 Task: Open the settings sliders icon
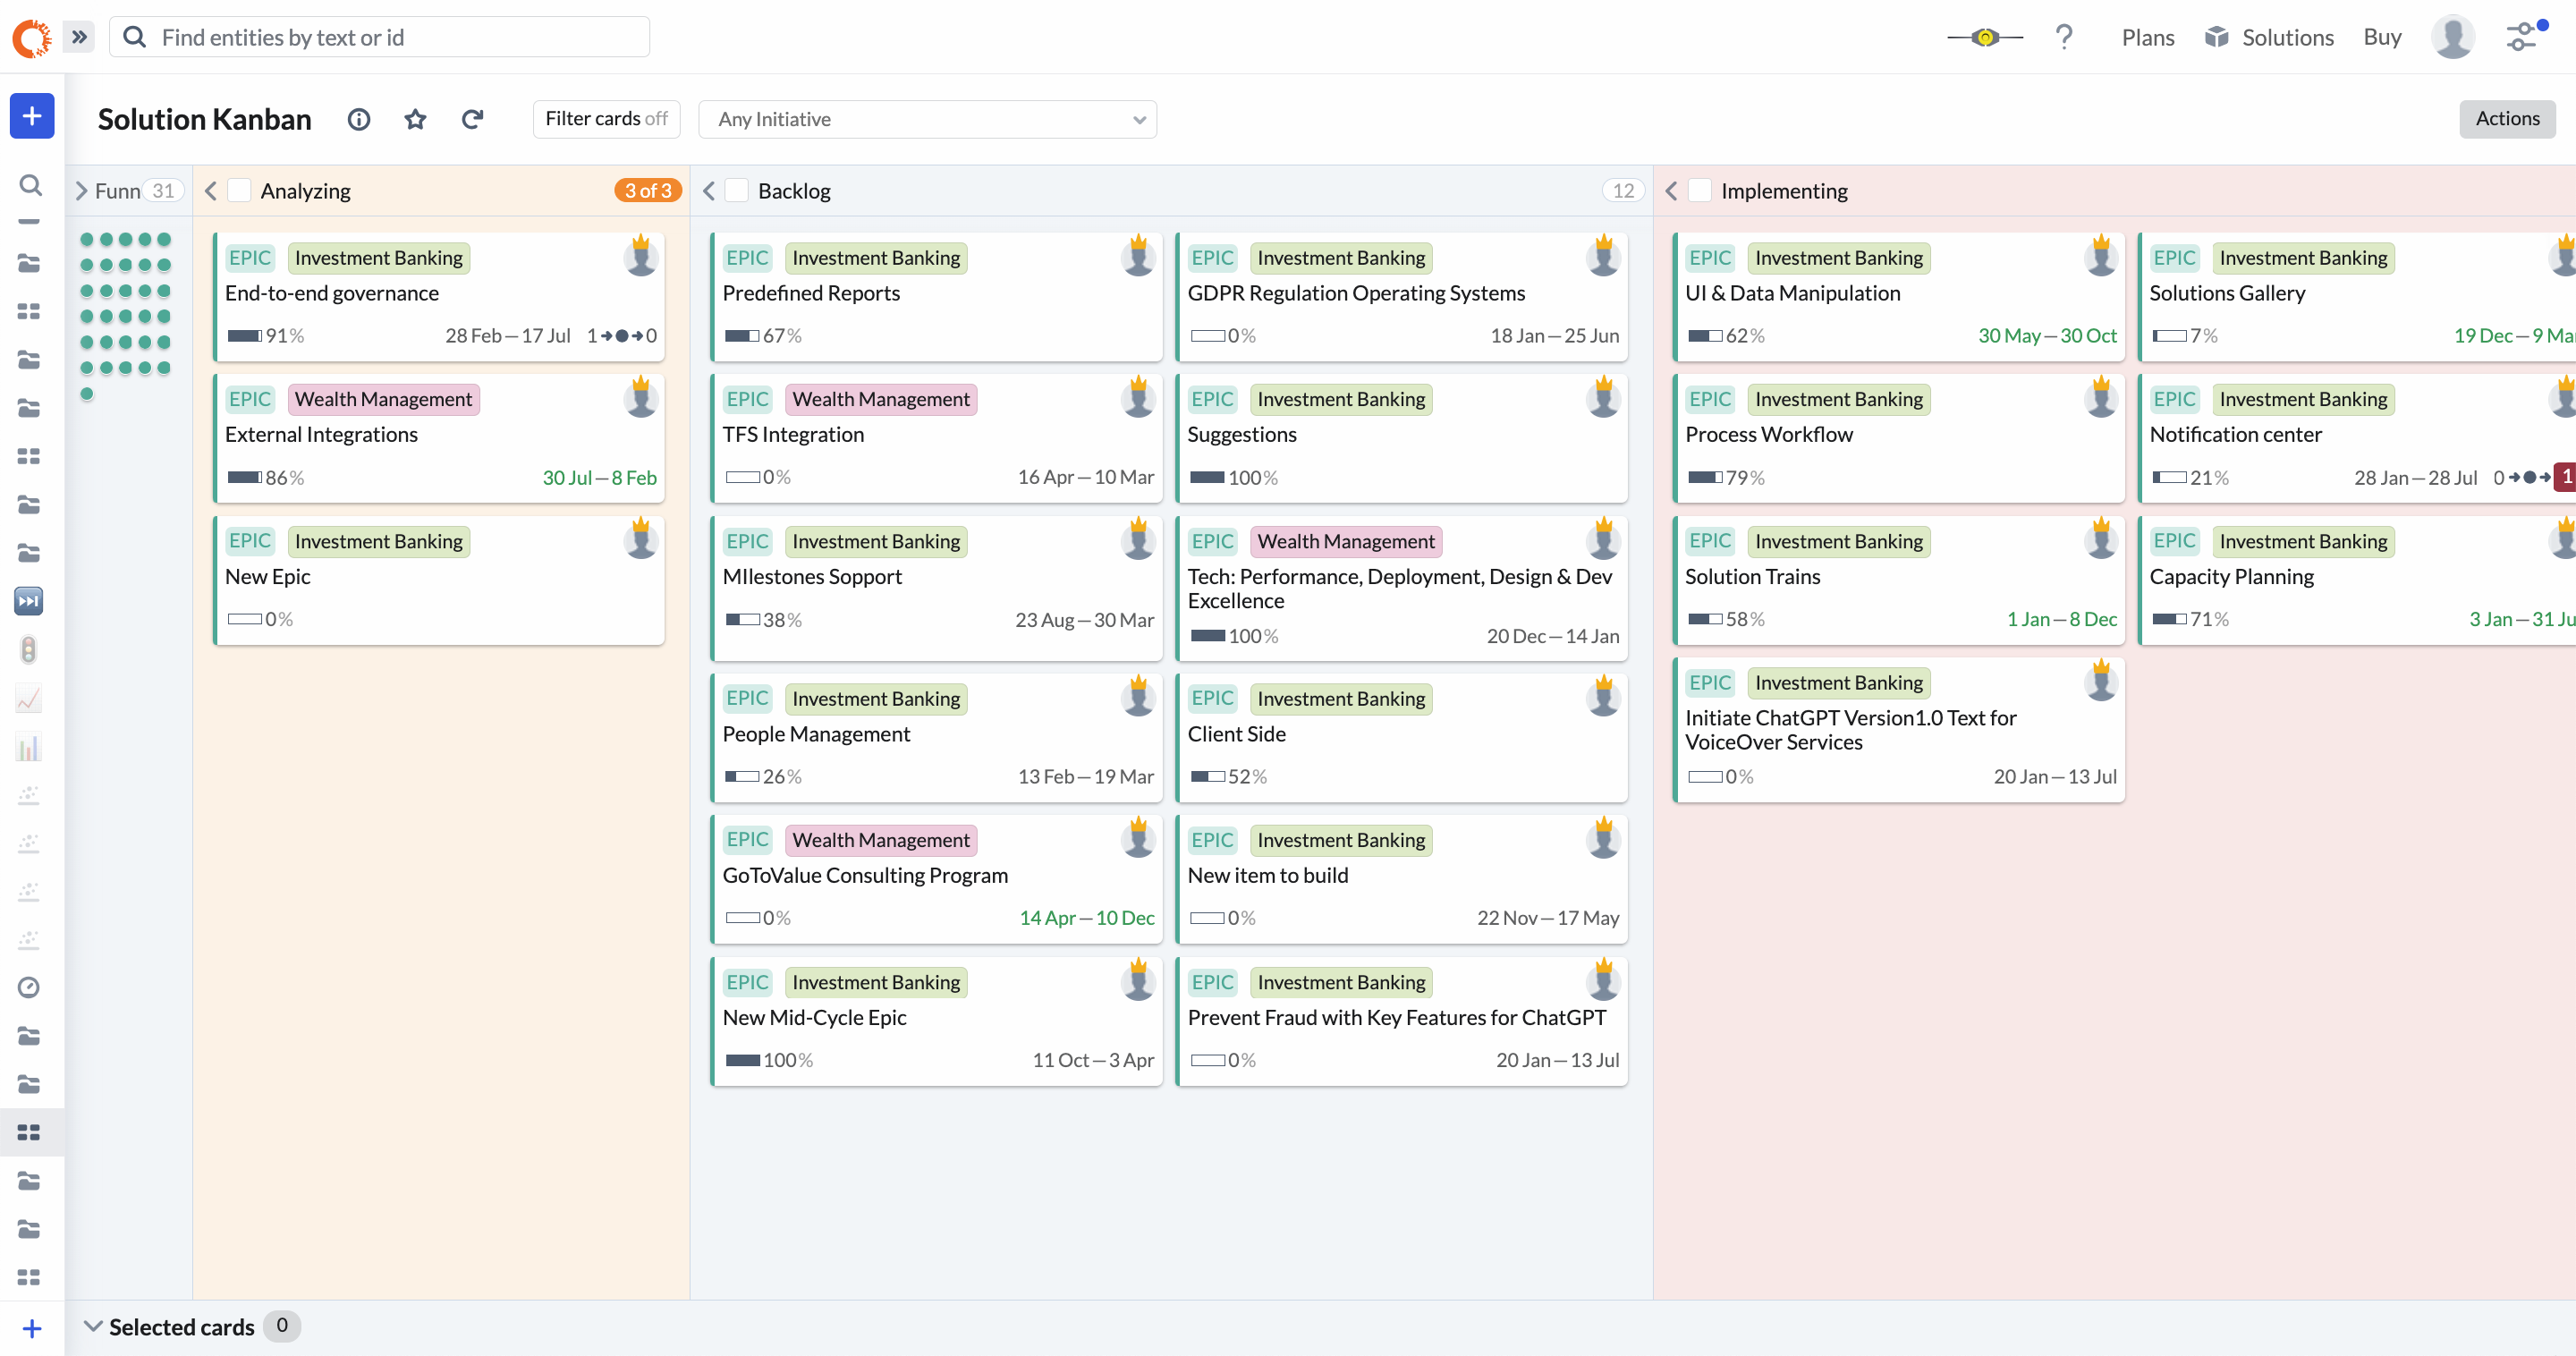tap(2524, 37)
